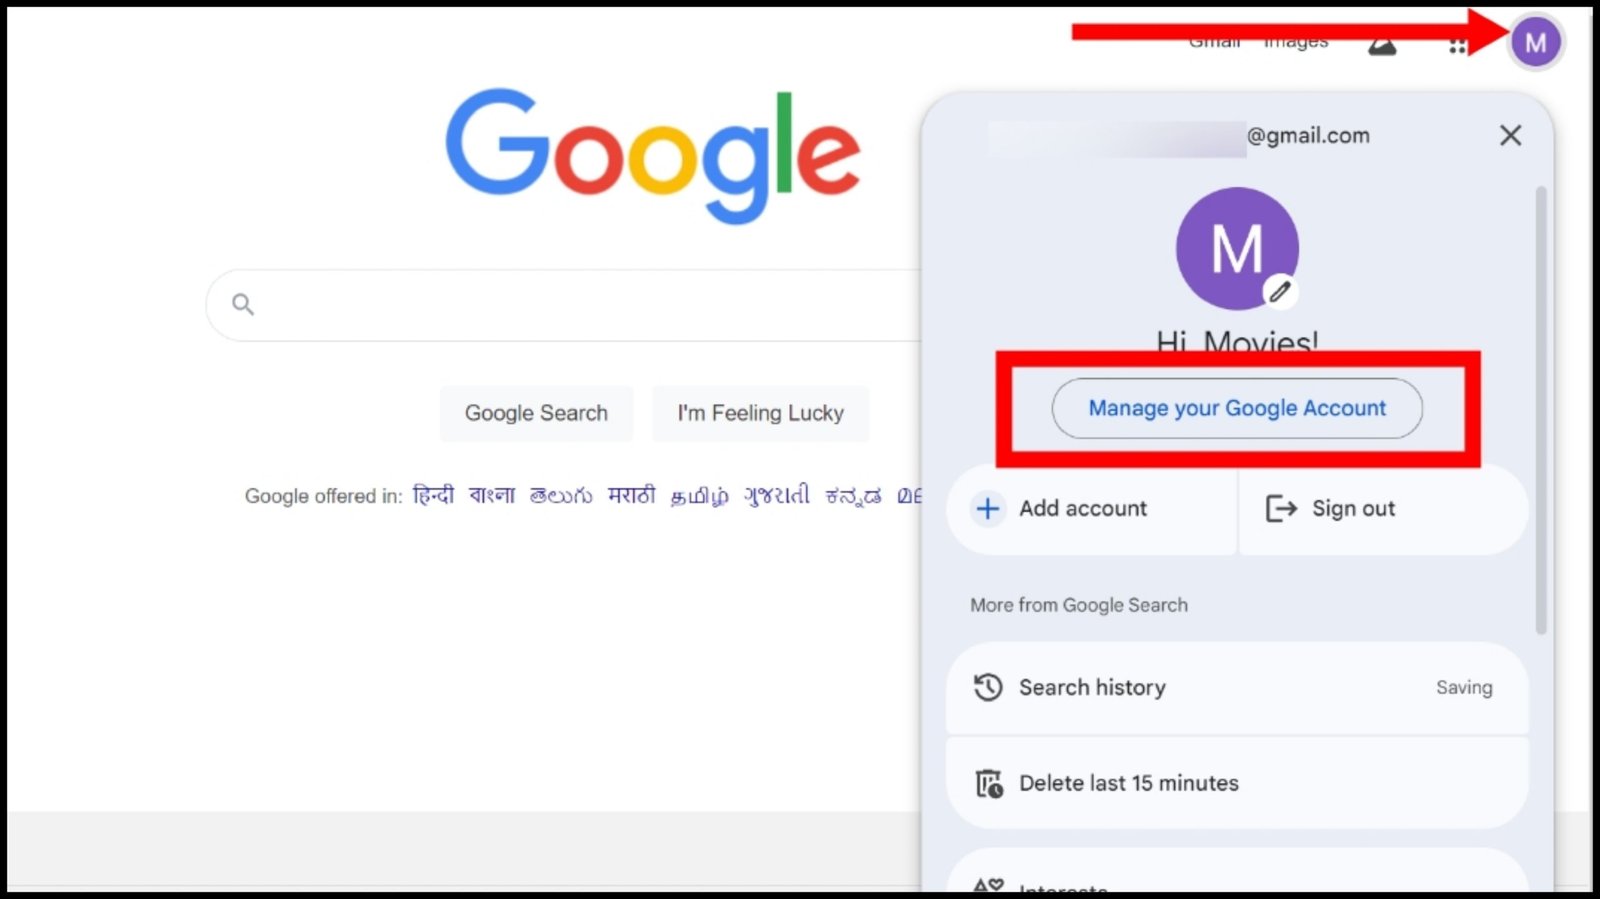Click the Add account button
Viewport: 1600px width, 899px height.
(x=1091, y=509)
